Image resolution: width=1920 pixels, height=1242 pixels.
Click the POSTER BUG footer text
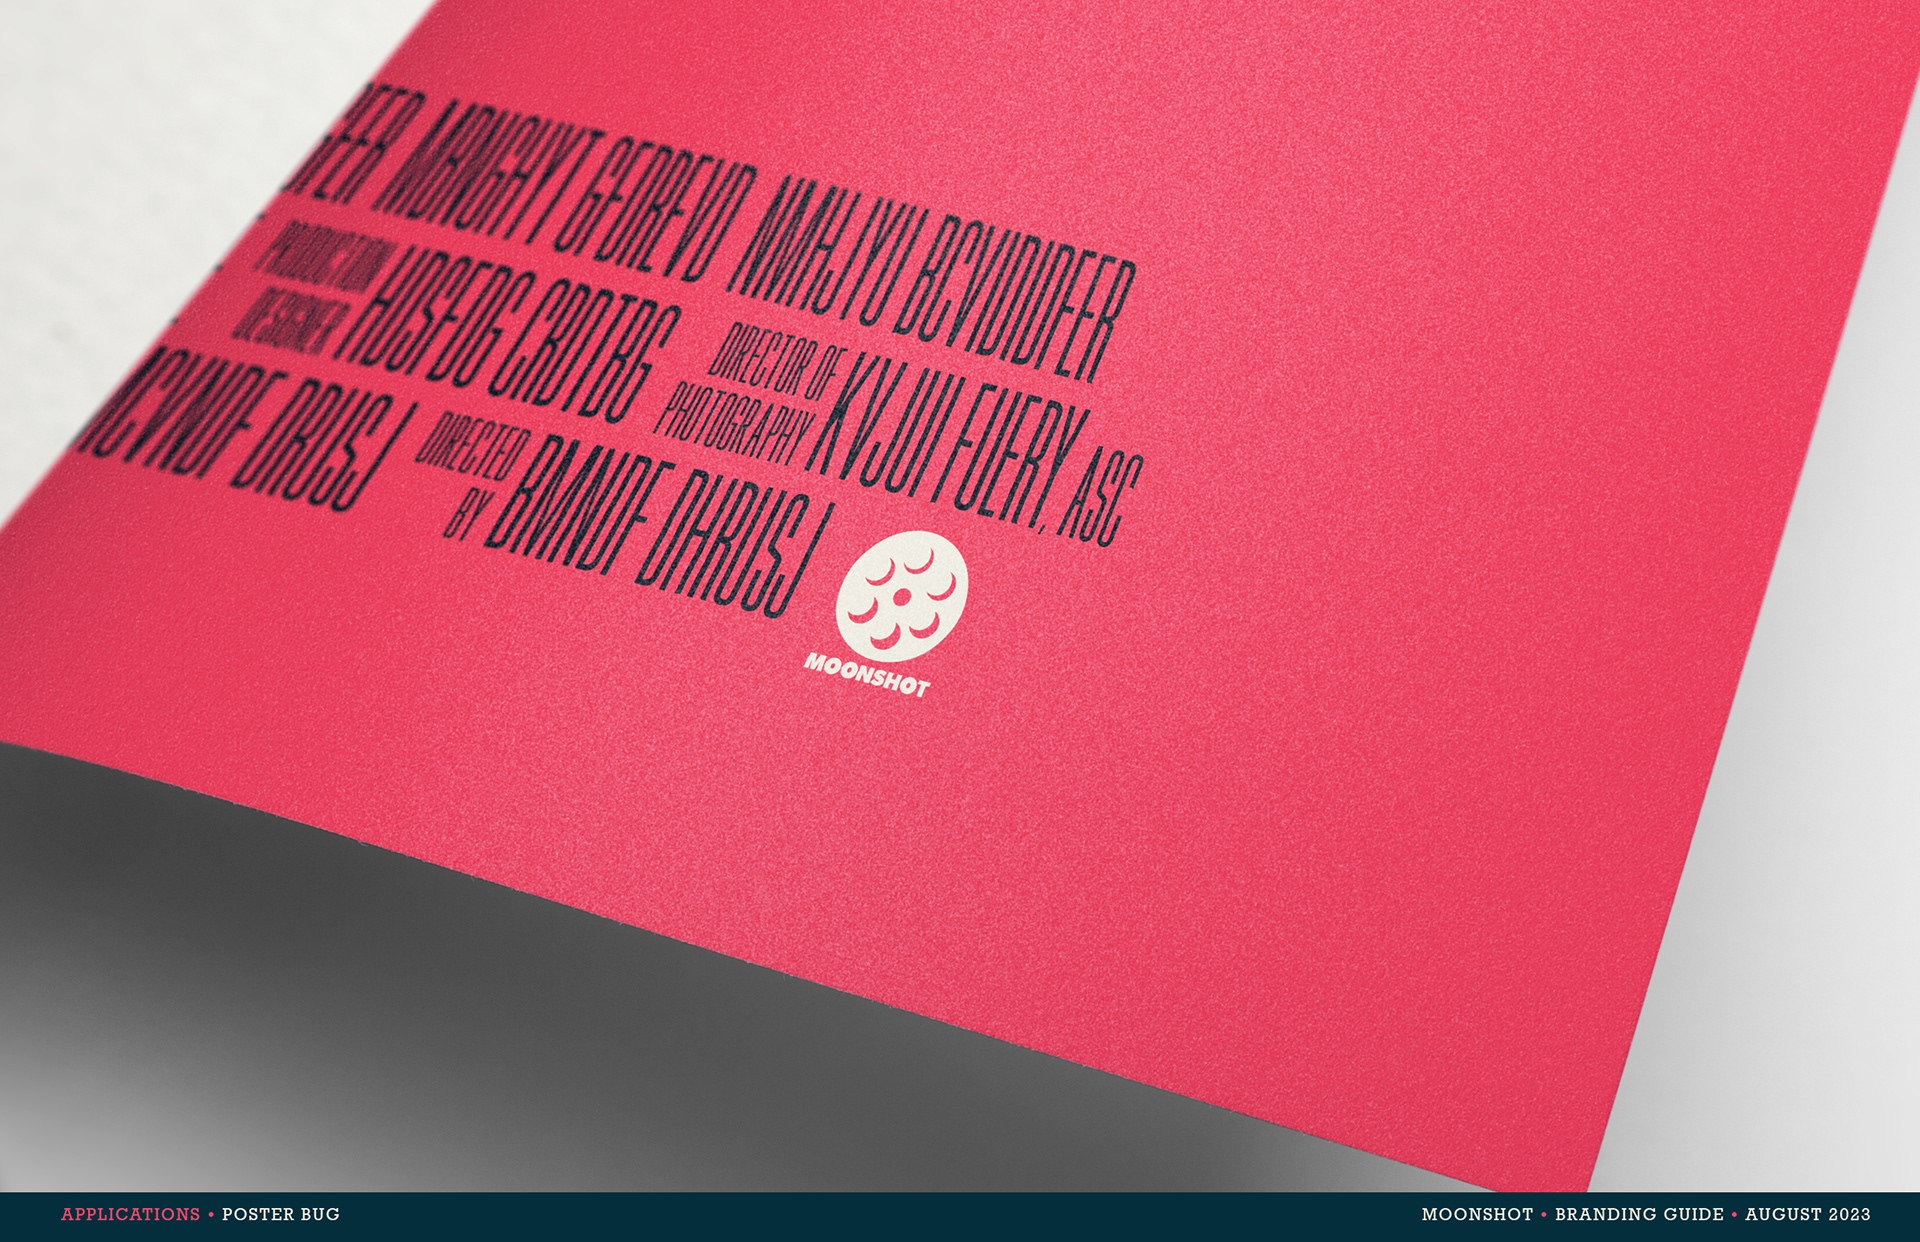coord(281,1214)
